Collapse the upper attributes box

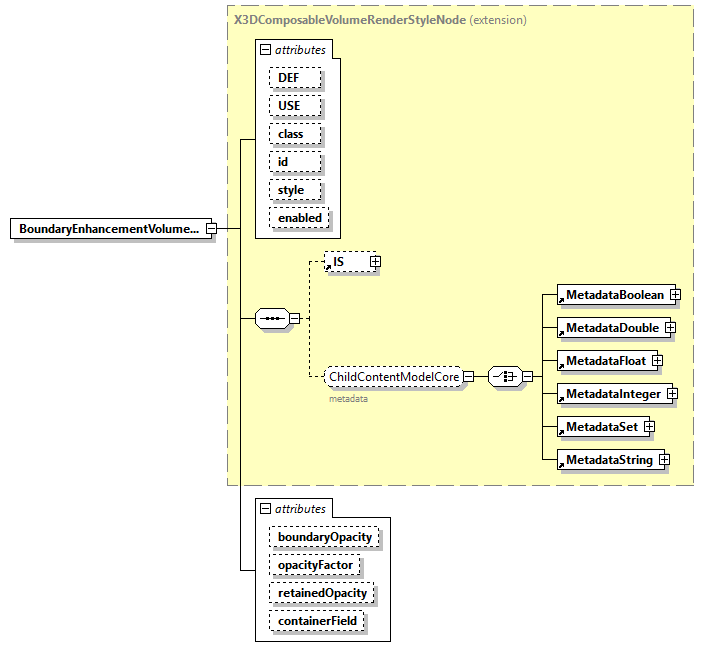click(265, 49)
